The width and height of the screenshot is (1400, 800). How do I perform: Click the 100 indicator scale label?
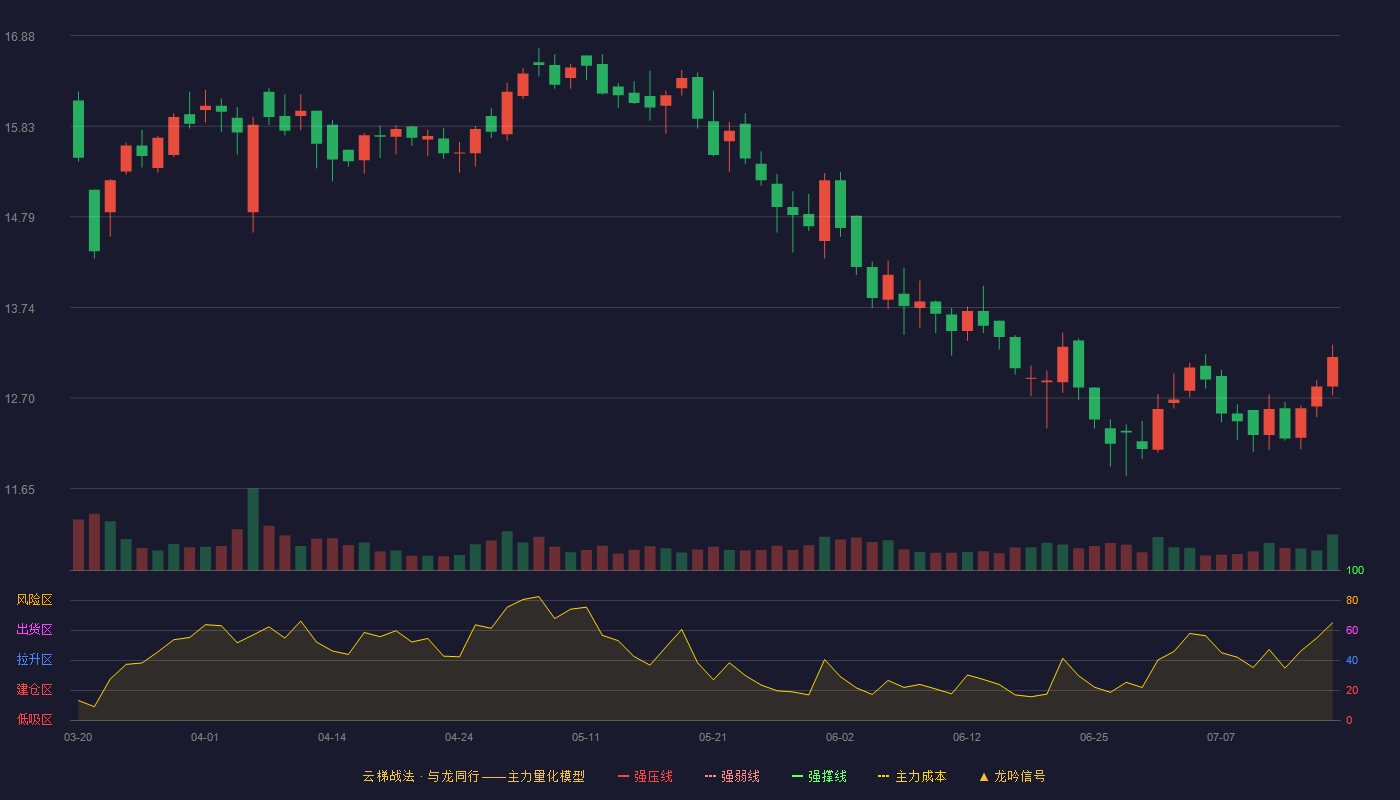pos(1355,570)
